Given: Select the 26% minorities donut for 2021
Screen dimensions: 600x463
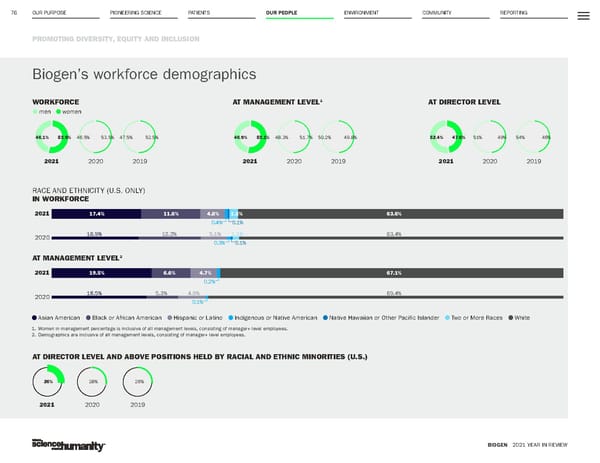Looking at the screenshot, I should [x=49, y=382].
